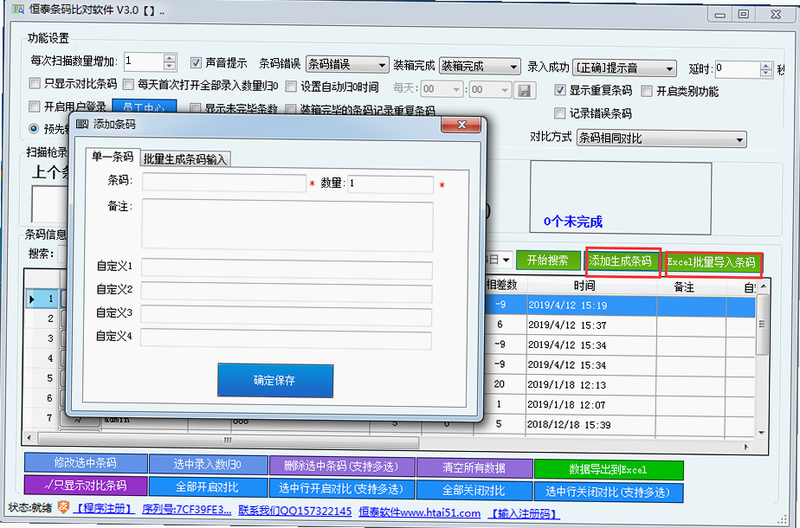Click the 确定保存 button
The image size is (800, 528).
coord(275,381)
